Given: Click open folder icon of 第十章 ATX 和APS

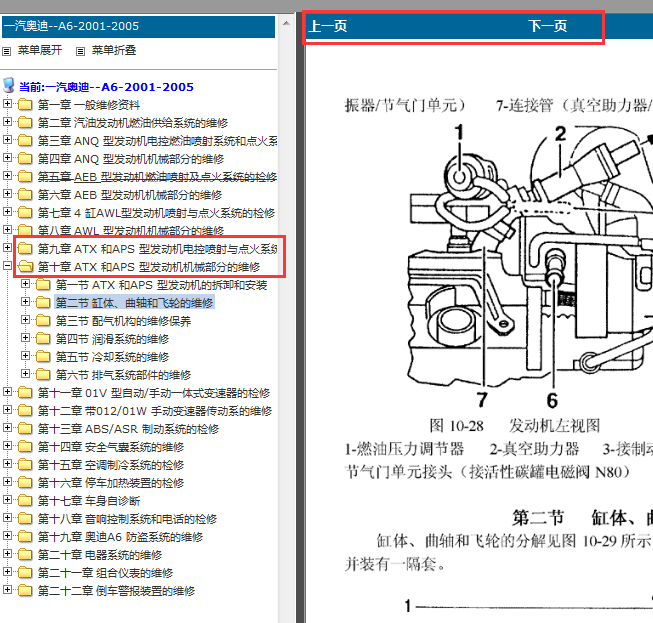Looking at the screenshot, I should (25, 267).
